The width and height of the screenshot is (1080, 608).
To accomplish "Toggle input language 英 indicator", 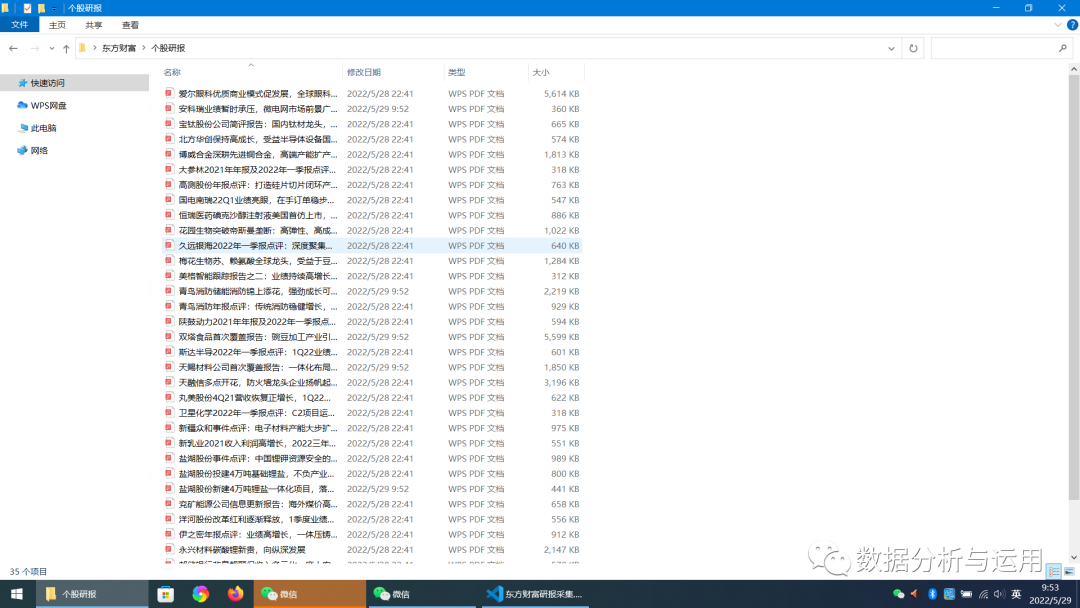I will (1016, 594).
